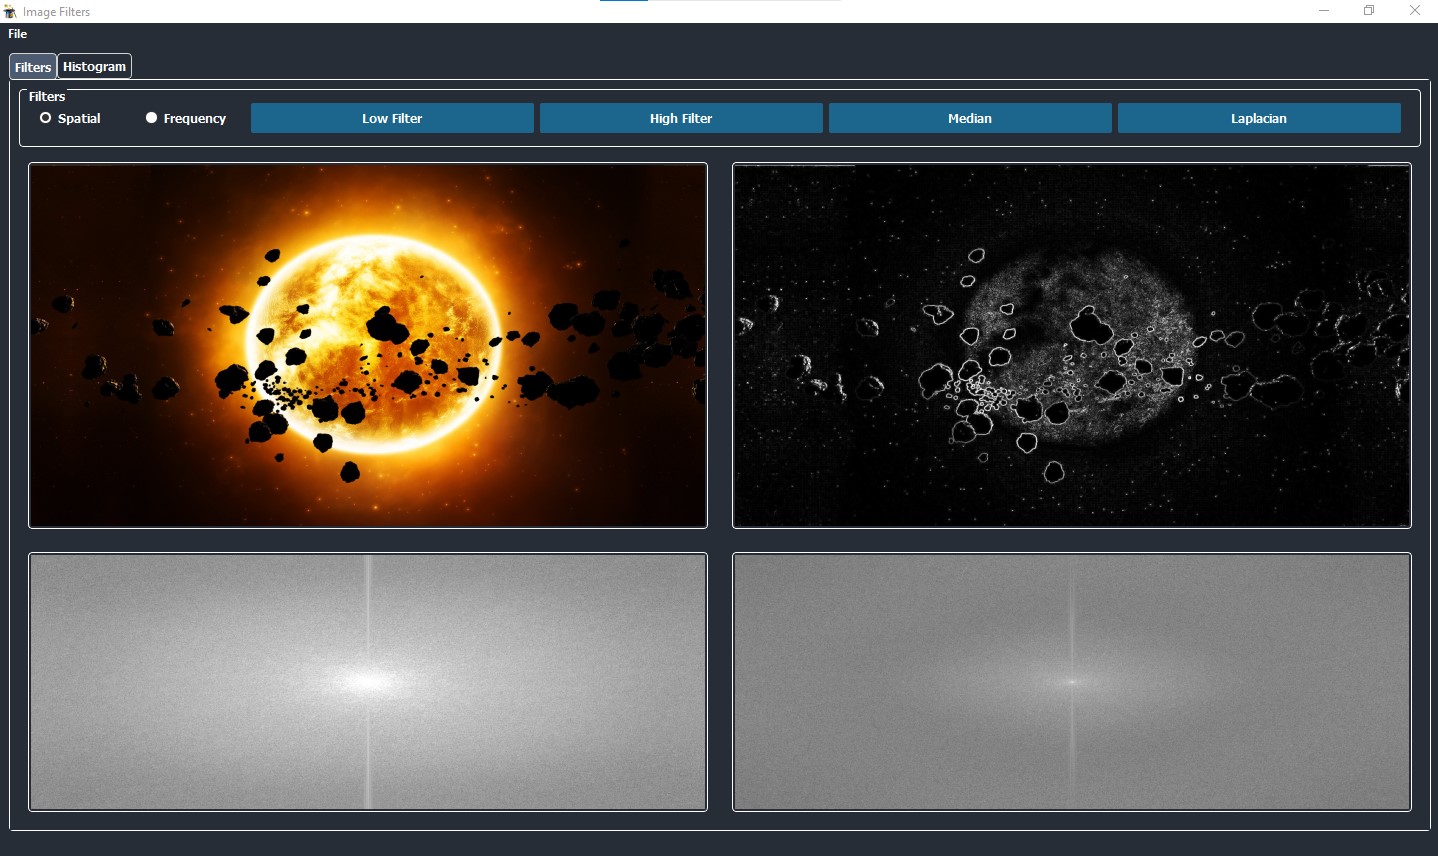Click the filtered edge-detected output image

[x=1072, y=345]
